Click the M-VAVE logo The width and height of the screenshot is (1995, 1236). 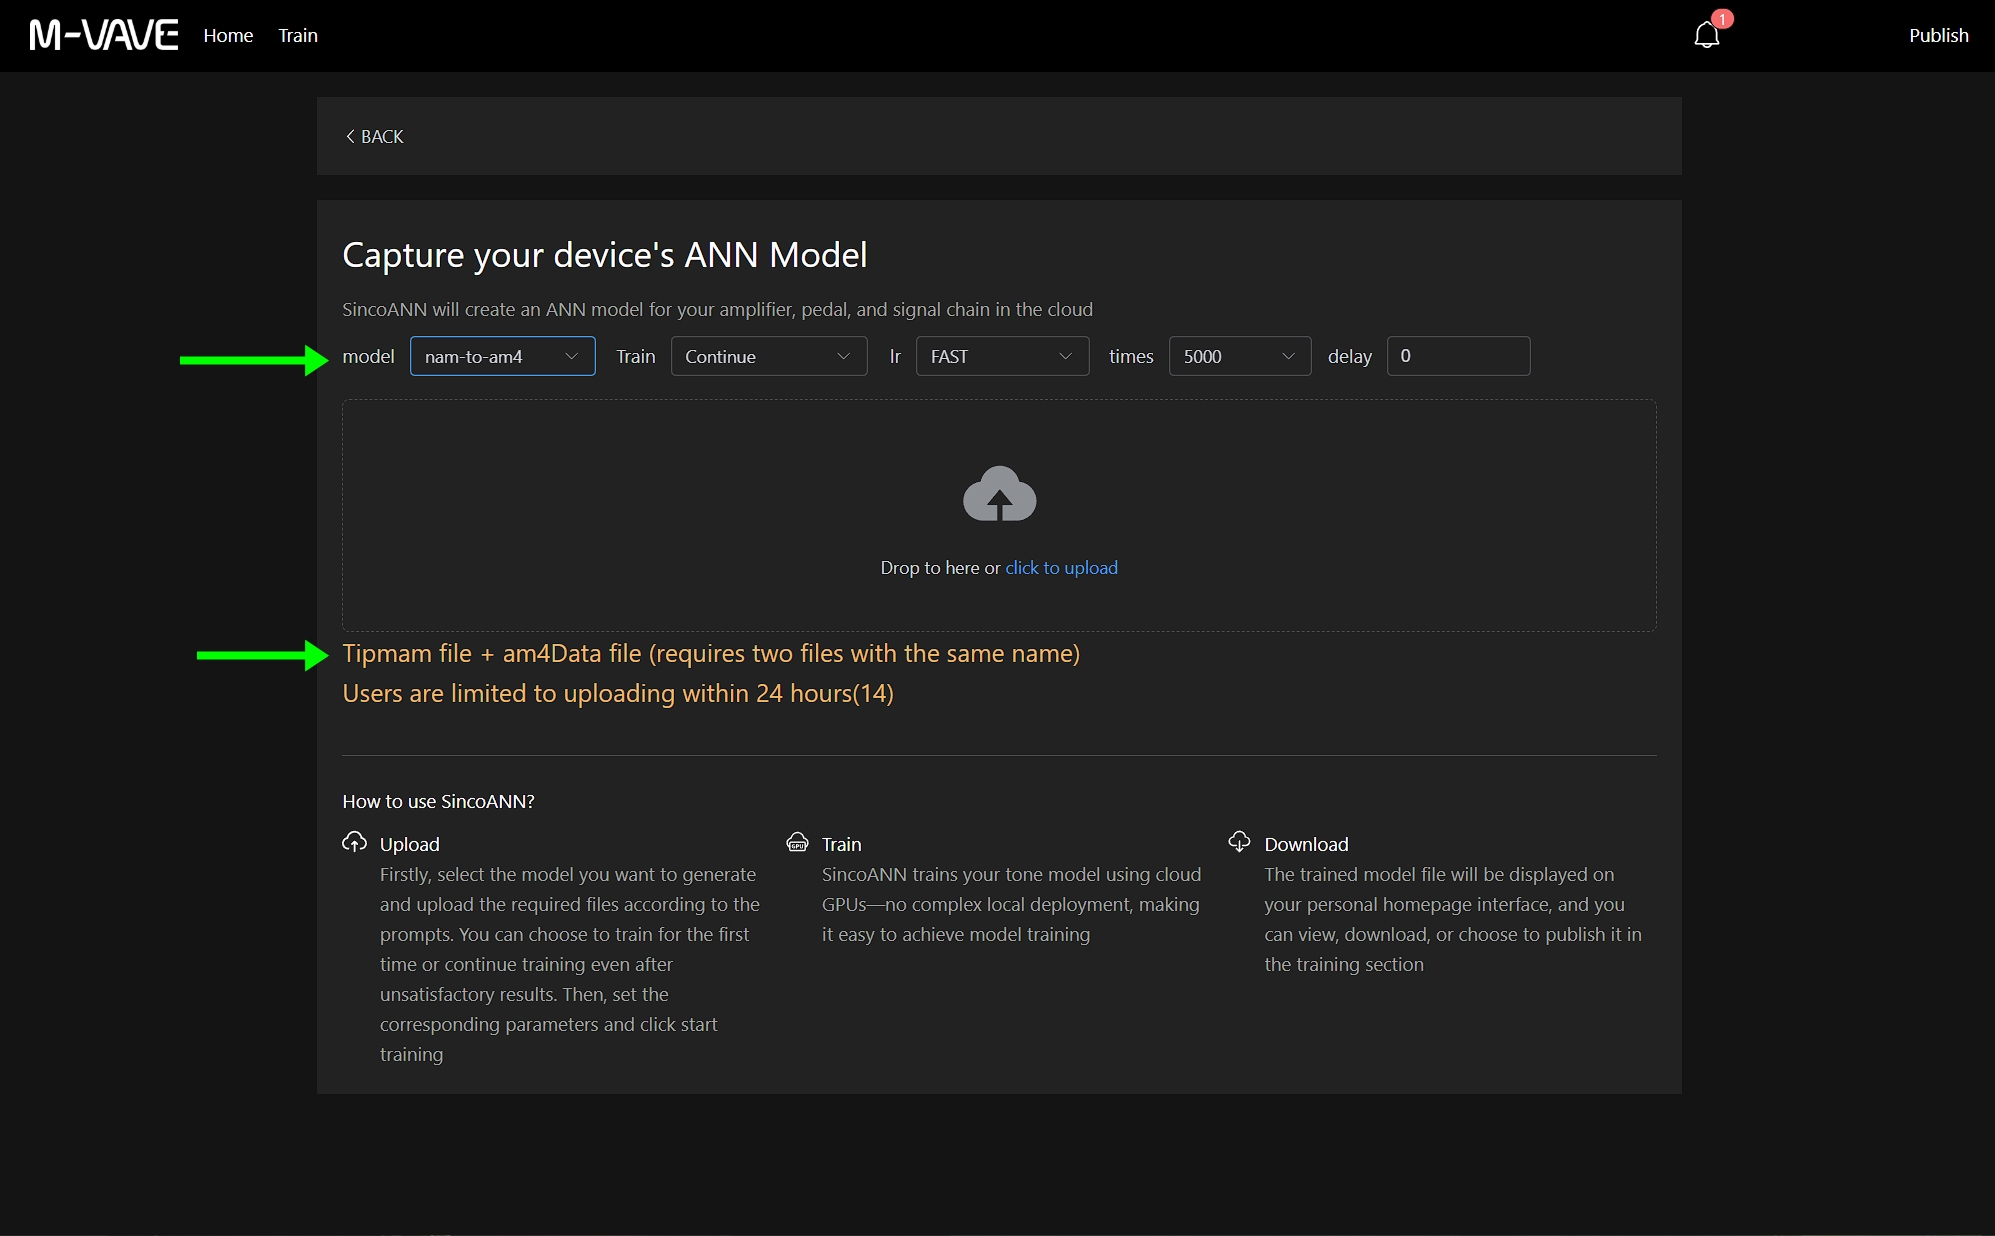(x=104, y=36)
